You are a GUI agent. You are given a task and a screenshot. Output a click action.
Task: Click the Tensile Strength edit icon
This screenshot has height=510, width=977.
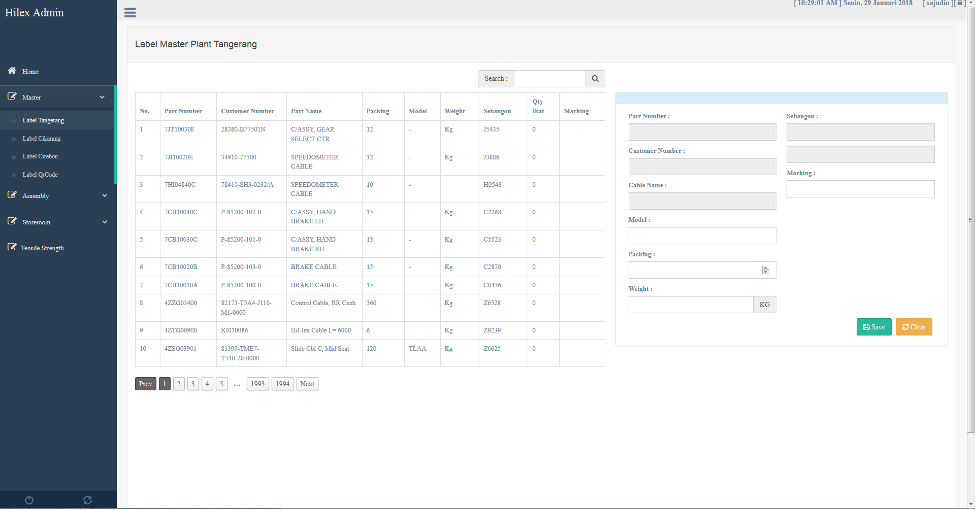pos(12,246)
